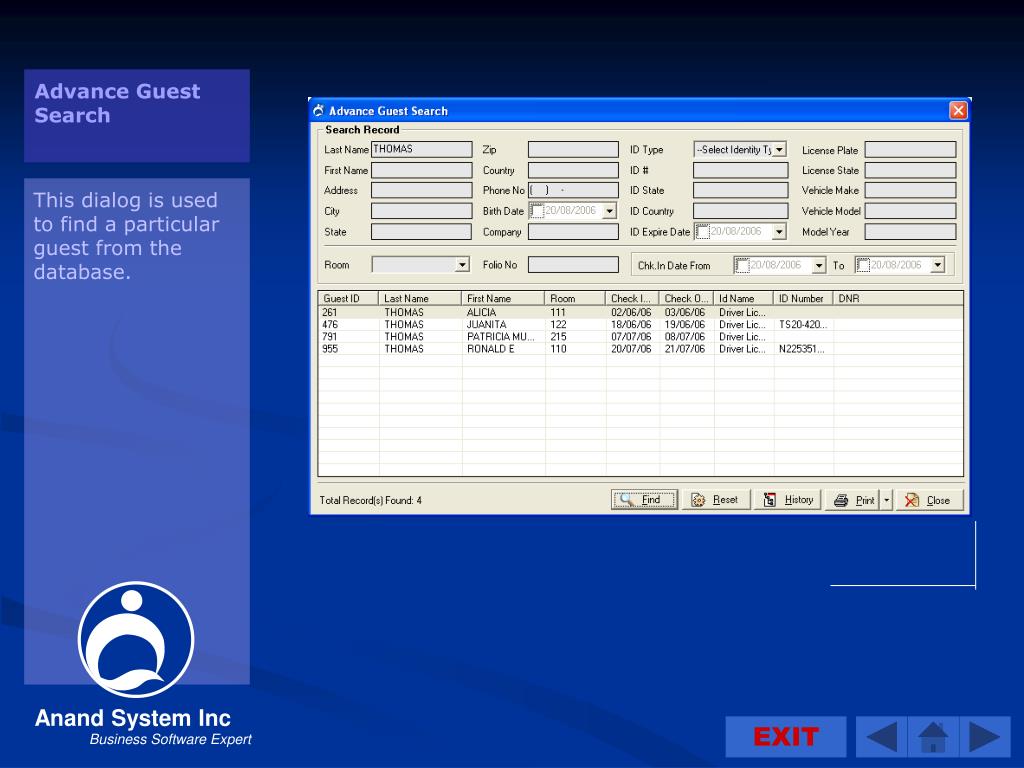Click the Folio No input field
The width and height of the screenshot is (1024, 768).
(573, 265)
